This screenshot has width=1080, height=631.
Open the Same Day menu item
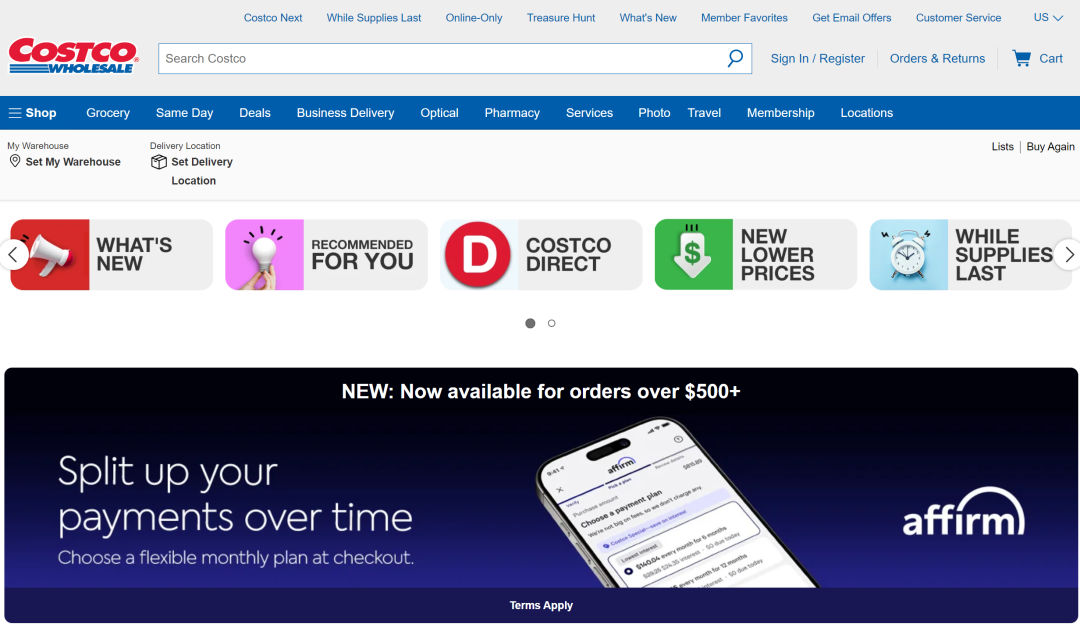pos(185,113)
